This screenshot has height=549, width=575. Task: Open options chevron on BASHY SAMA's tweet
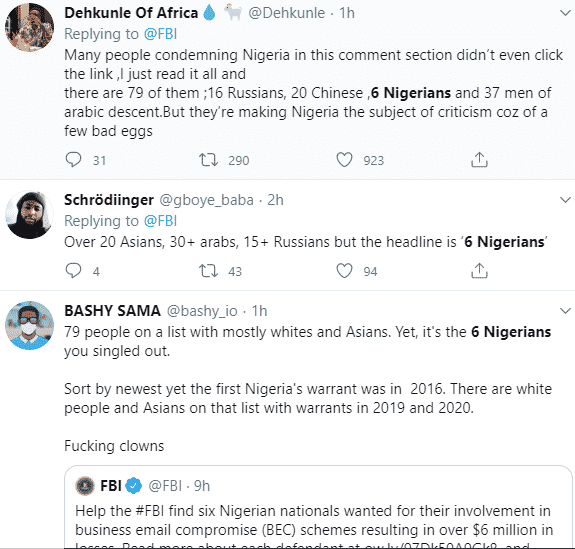[565, 311]
